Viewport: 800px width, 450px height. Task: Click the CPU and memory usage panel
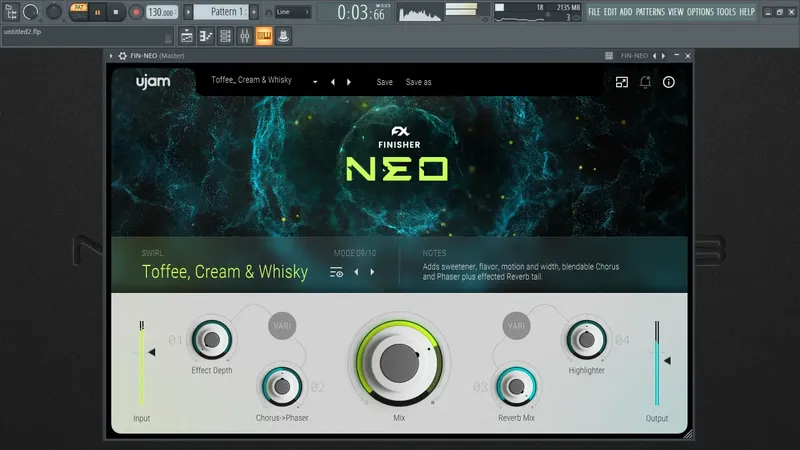[x=538, y=12]
